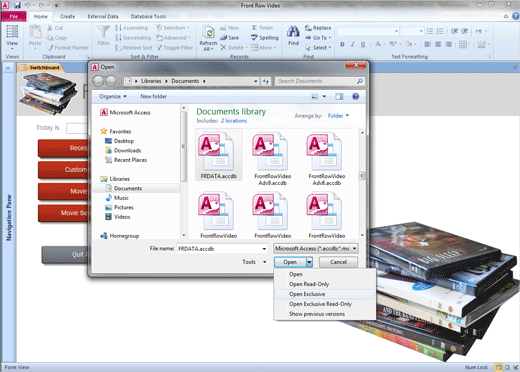Open the File tab
The width and height of the screenshot is (520, 372).
(14, 16)
